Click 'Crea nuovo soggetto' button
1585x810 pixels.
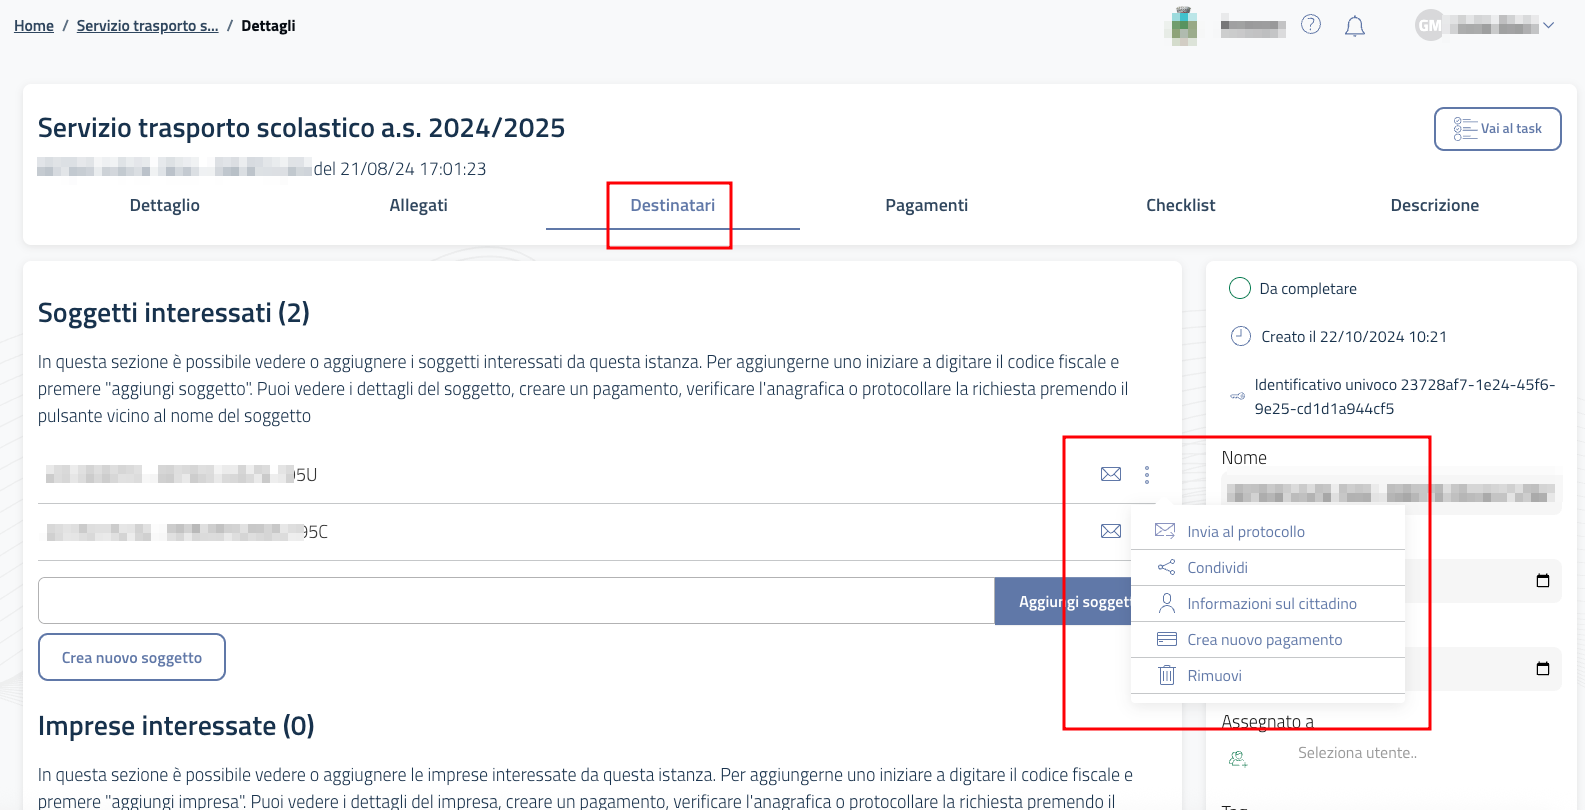132,657
